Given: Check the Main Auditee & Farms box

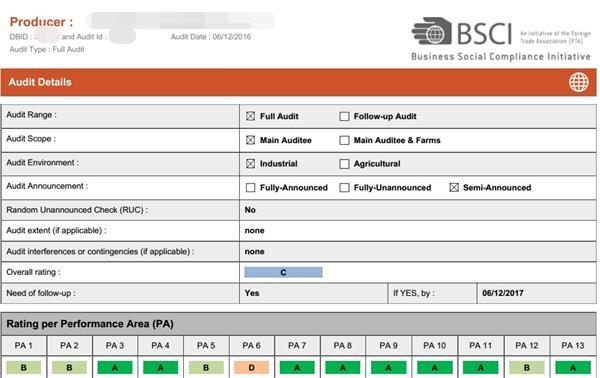Looking at the screenshot, I should tap(344, 140).
